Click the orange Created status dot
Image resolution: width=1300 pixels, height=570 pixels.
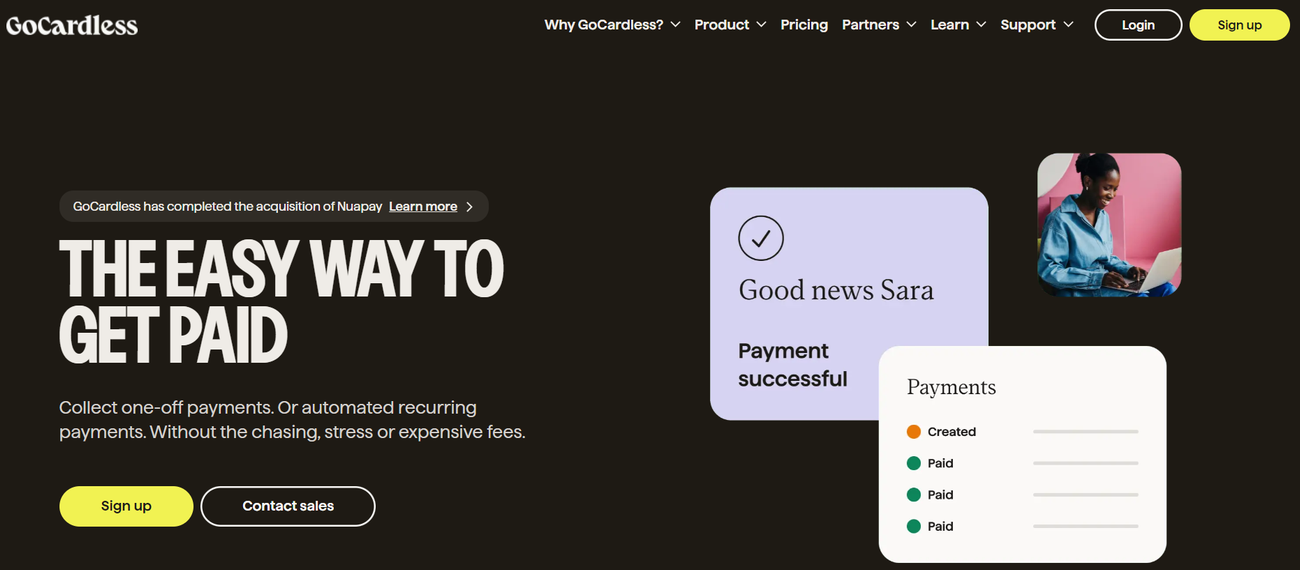[x=913, y=432]
